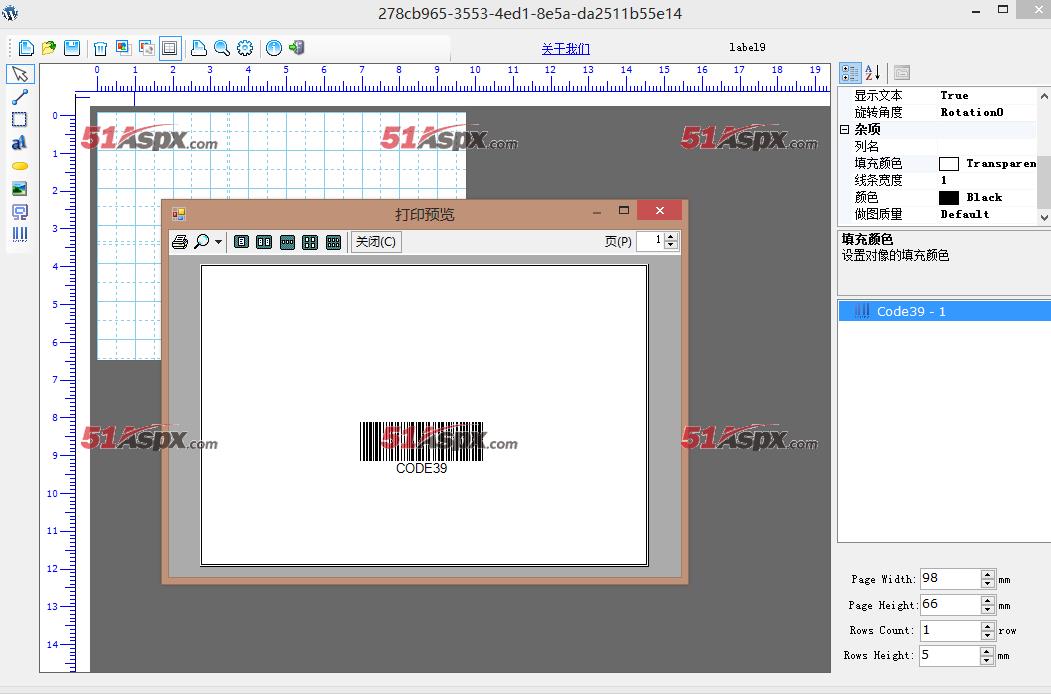The width and height of the screenshot is (1051, 694).
Task: Open the 关于我们 link
Action: (x=566, y=48)
